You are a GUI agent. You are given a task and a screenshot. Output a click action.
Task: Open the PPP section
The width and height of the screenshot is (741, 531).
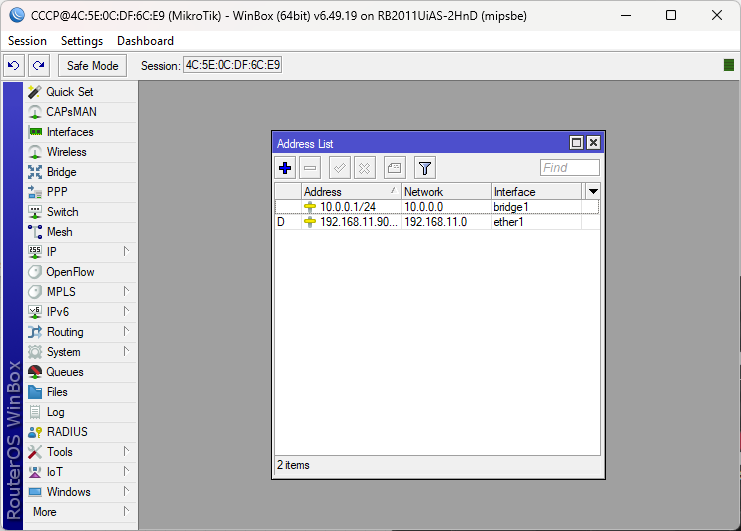tap(80, 192)
